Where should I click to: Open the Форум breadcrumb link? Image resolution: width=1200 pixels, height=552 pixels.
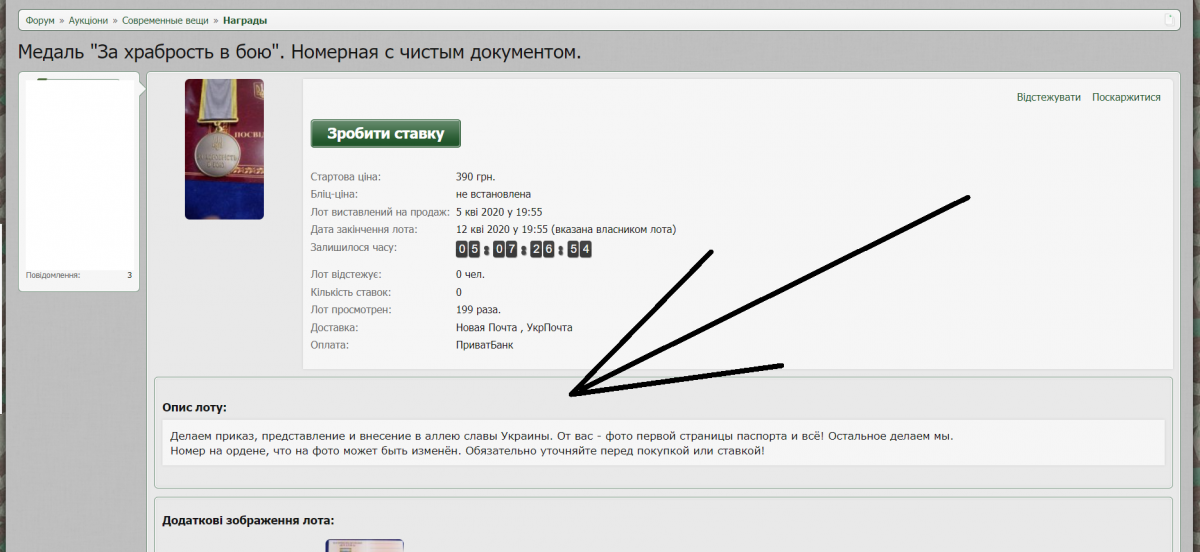pos(40,20)
